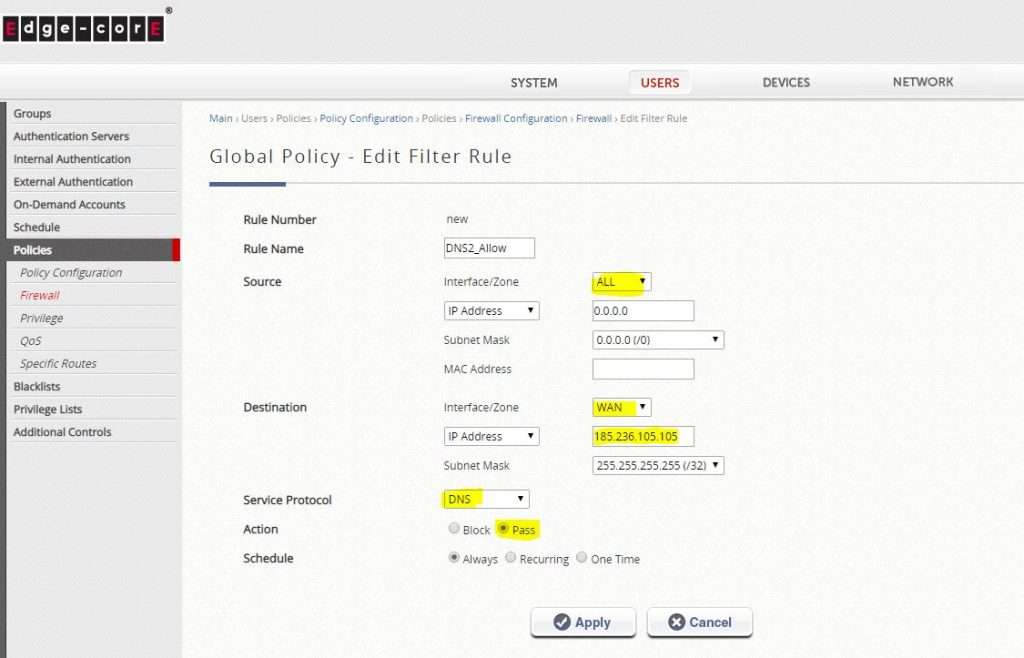
Task: Select the Block action radio button
Action: [x=455, y=529]
